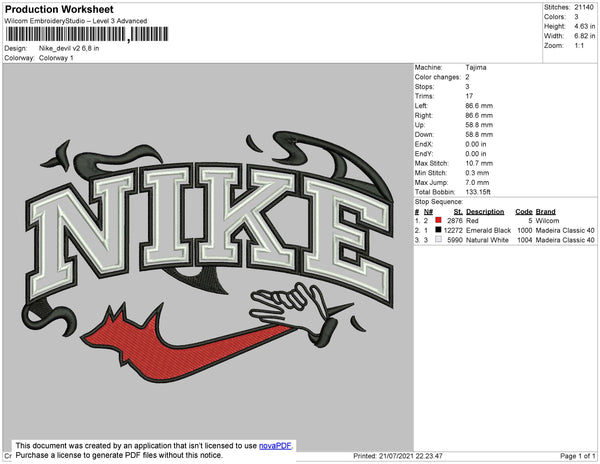Click the zoom value '1:1'

[579, 46]
